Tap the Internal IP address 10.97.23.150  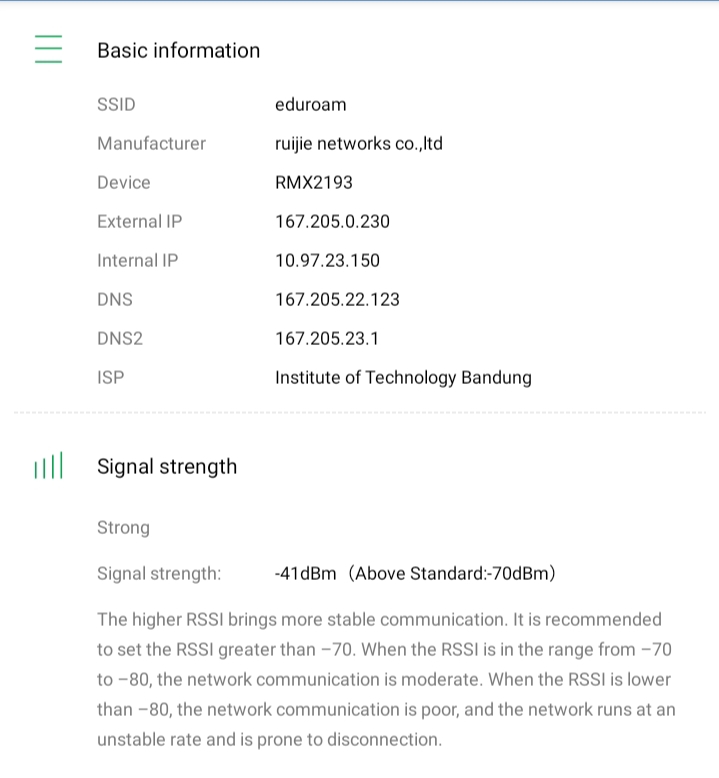click(x=327, y=260)
